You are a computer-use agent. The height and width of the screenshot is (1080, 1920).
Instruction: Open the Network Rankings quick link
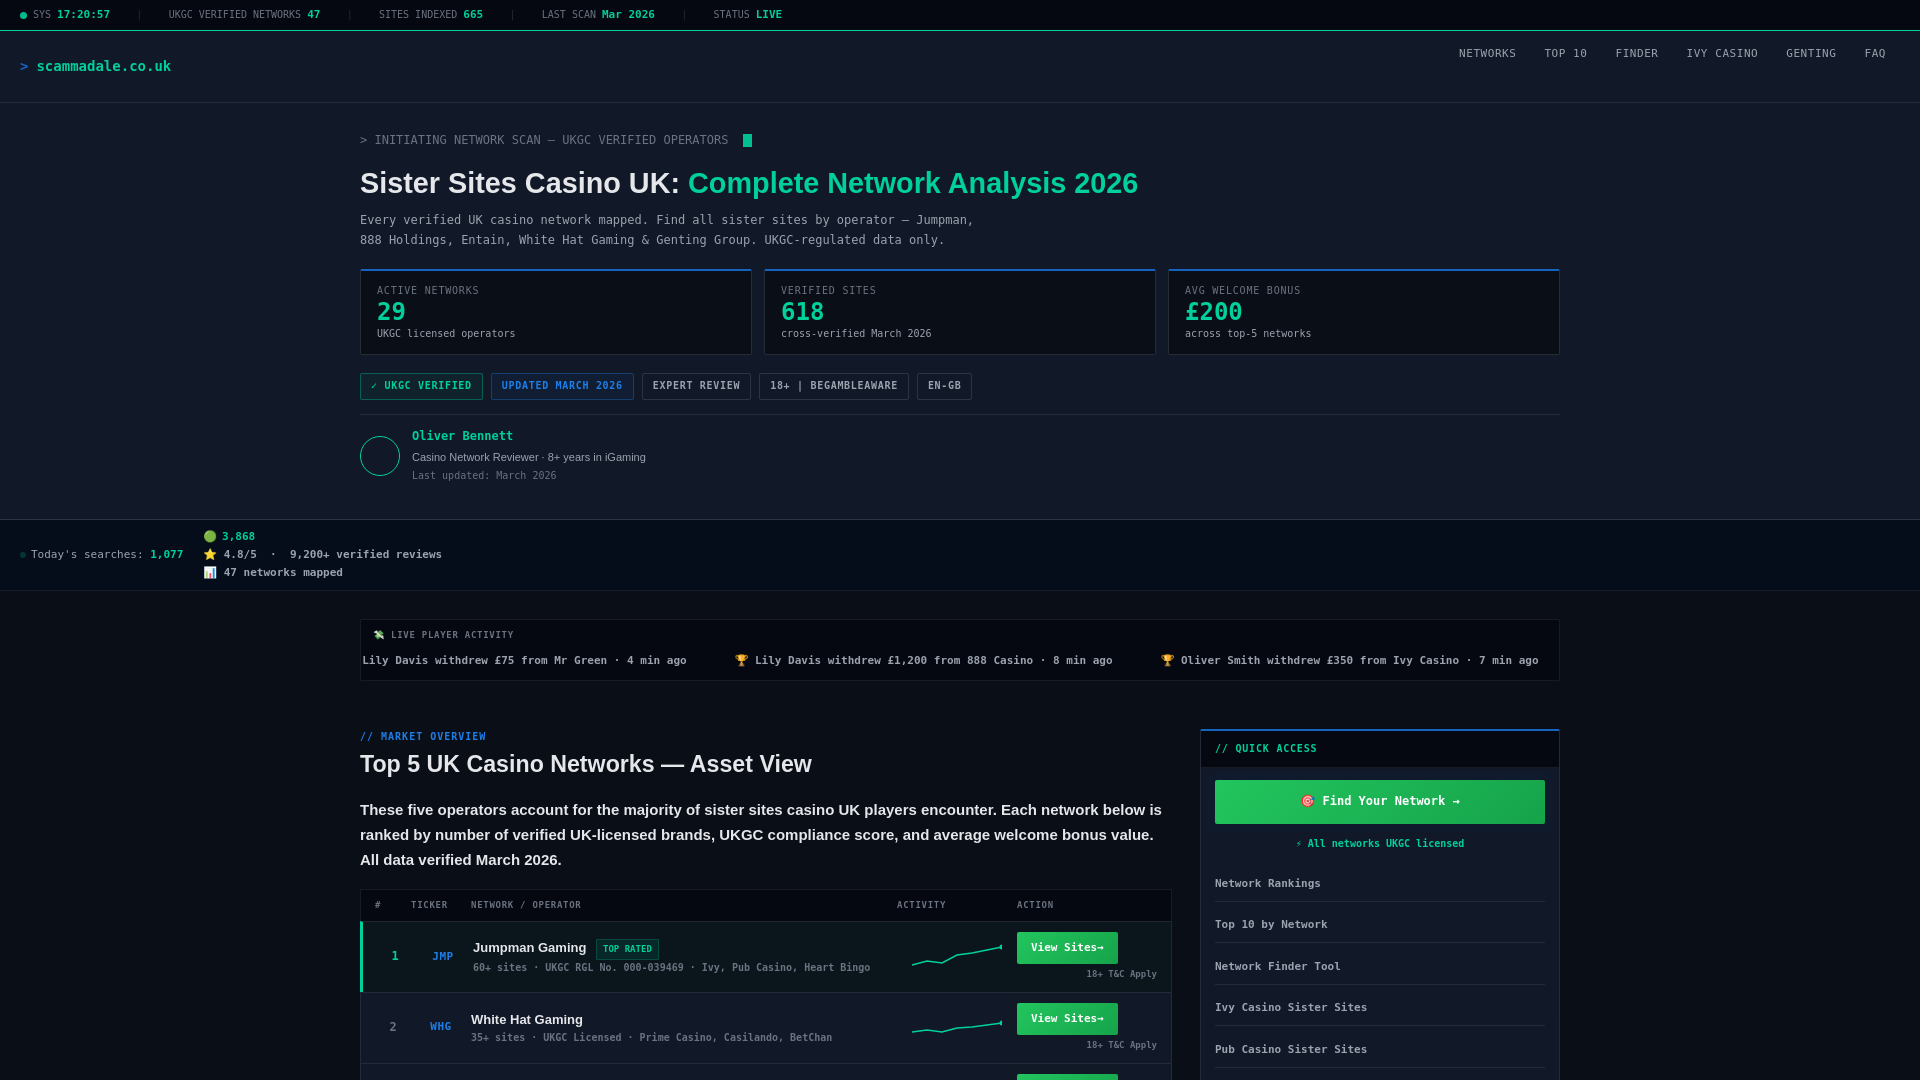point(1268,884)
